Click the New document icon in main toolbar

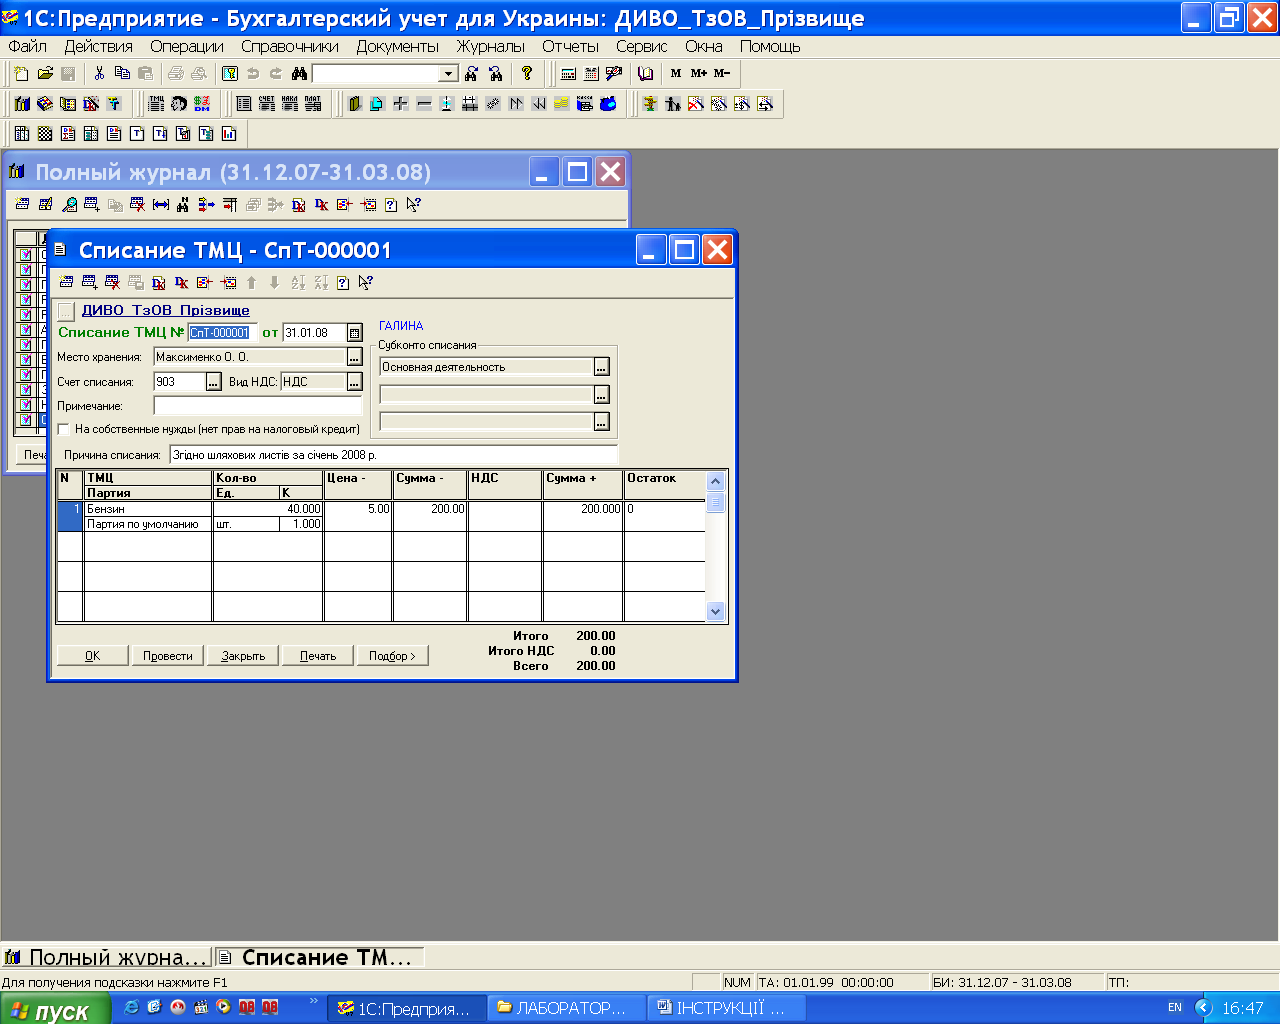point(22,73)
